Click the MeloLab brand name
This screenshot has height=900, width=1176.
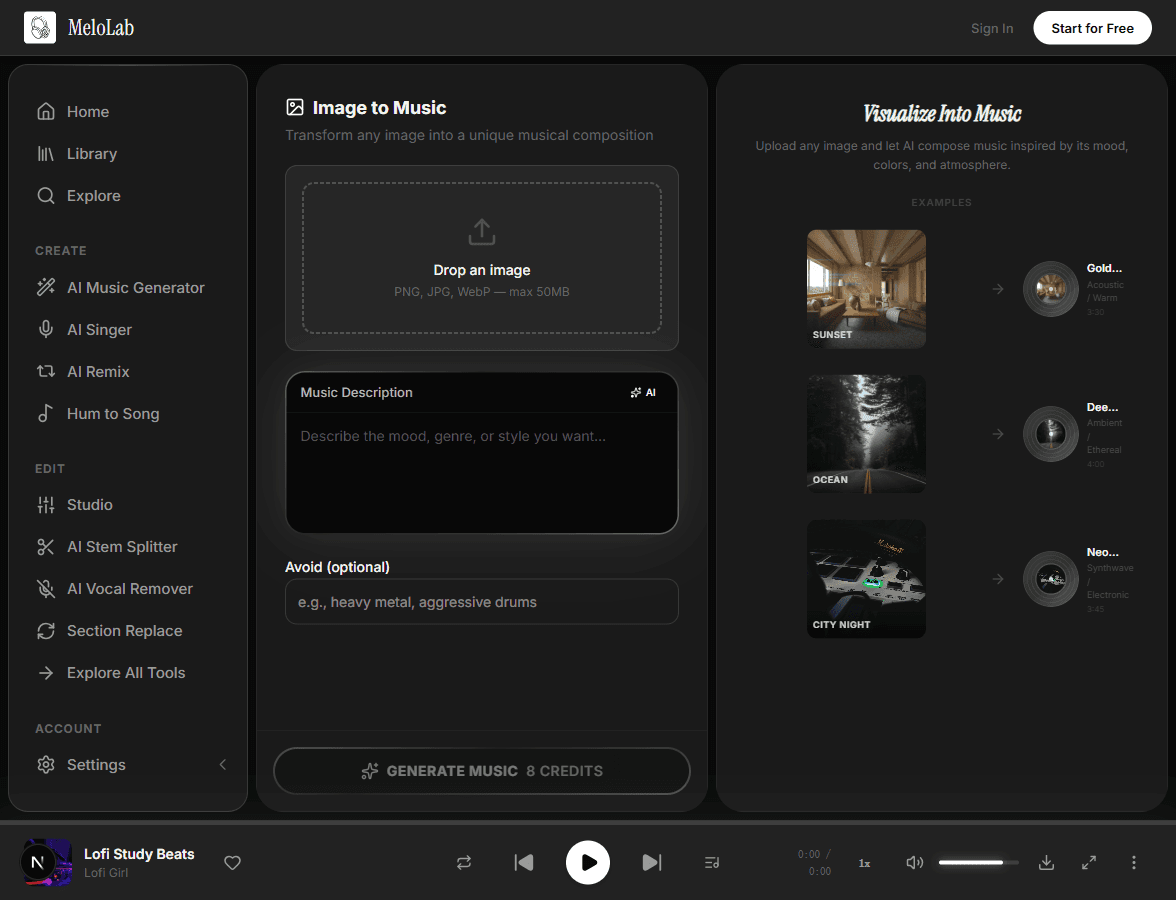pos(100,28)
